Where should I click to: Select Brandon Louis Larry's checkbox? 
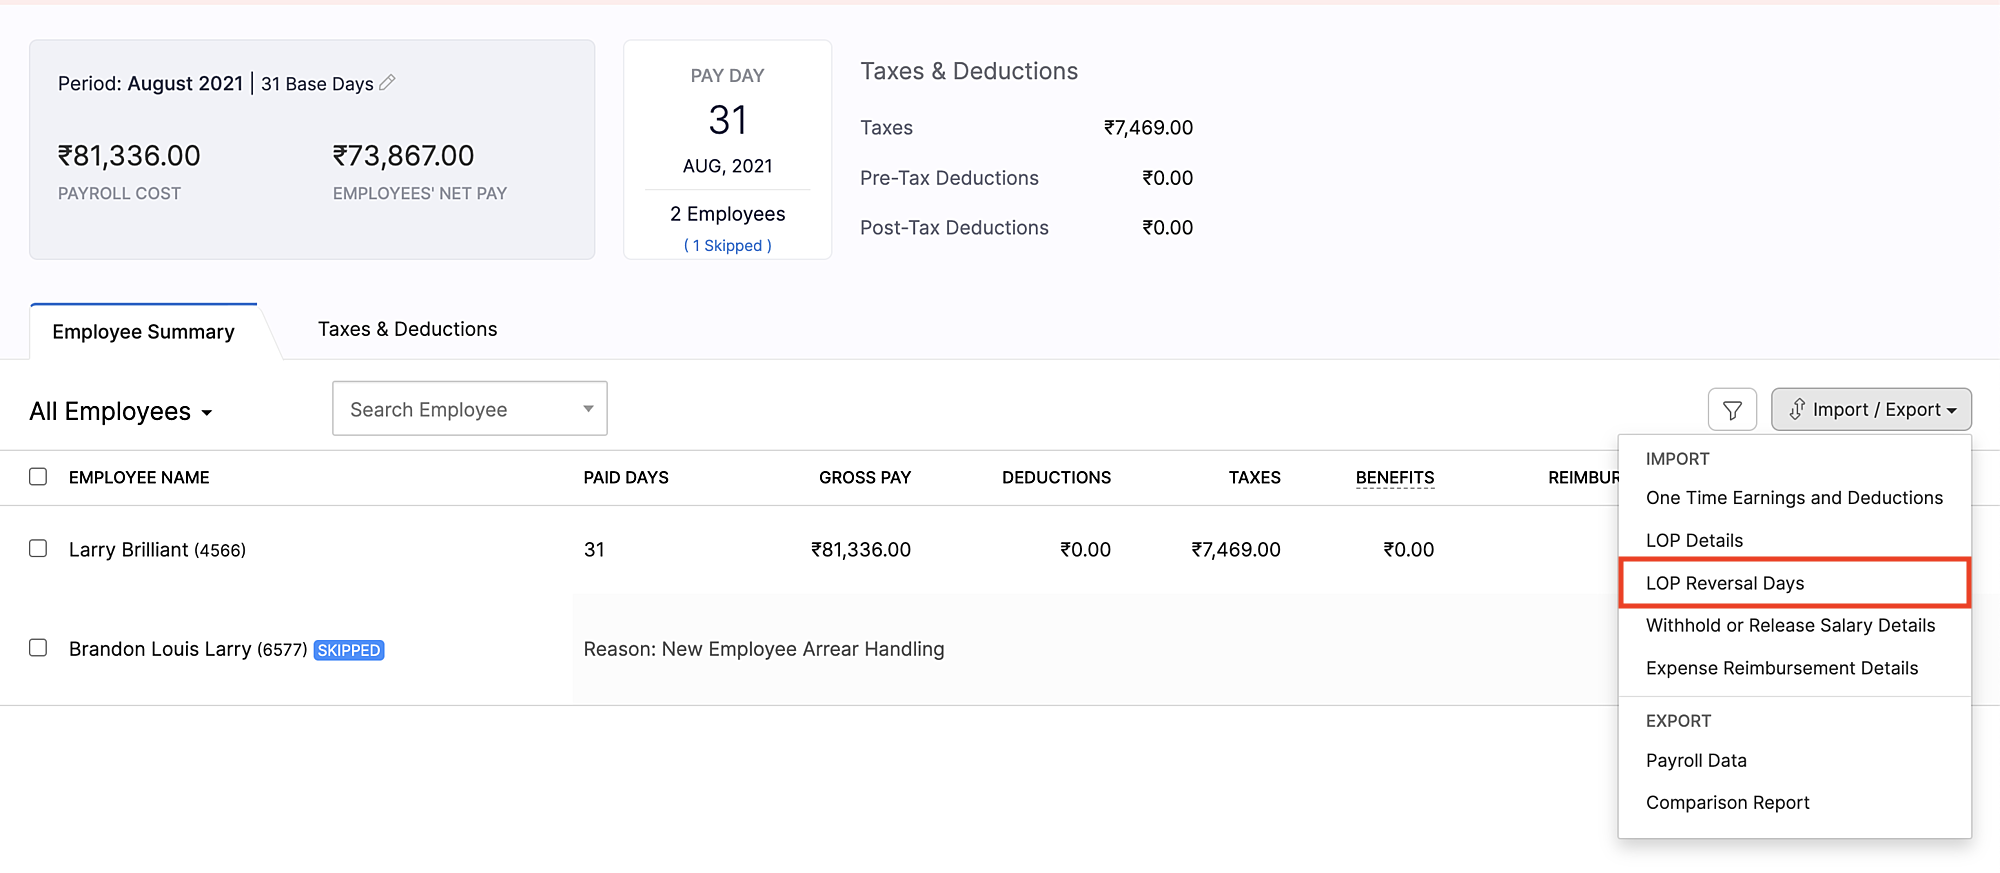pos(38,648)
